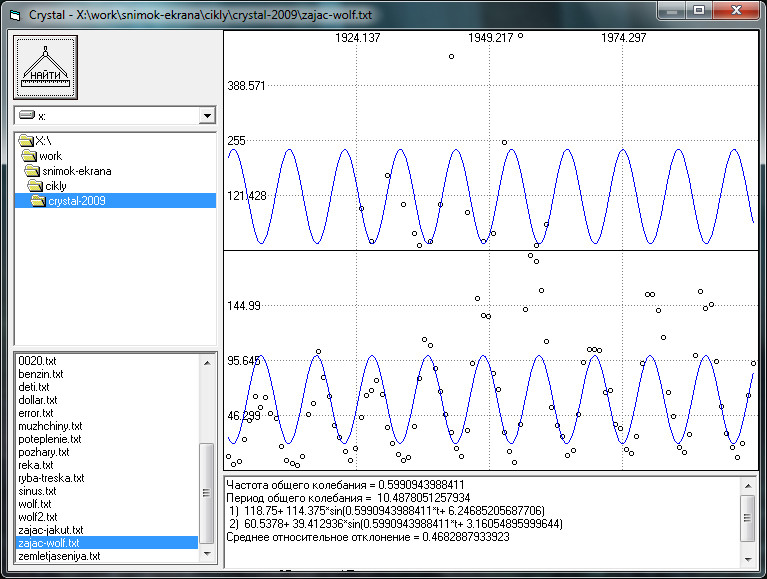The image size is (767, 579).
Task: Open the work folder in directory tree
Action: pos(50,156)
